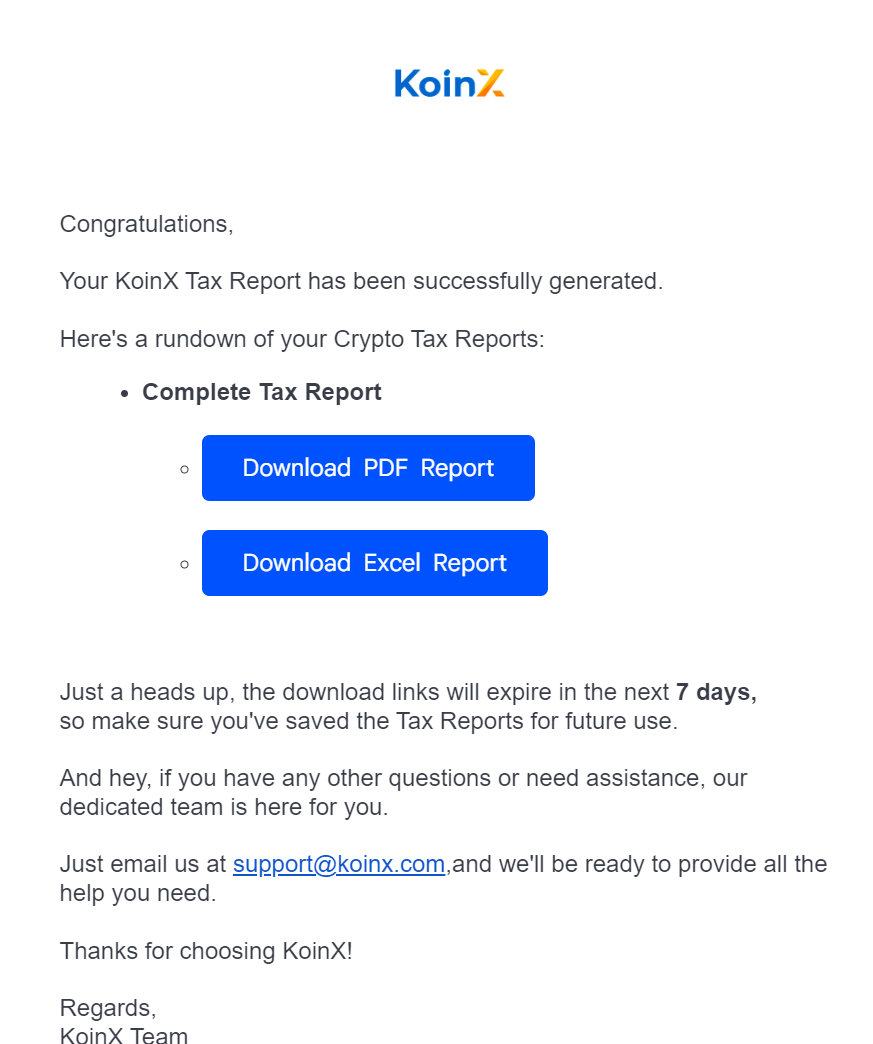Click the "Just a heads up" expiry notice line
Screen dimensions: 873x1044
coord(365,692)
